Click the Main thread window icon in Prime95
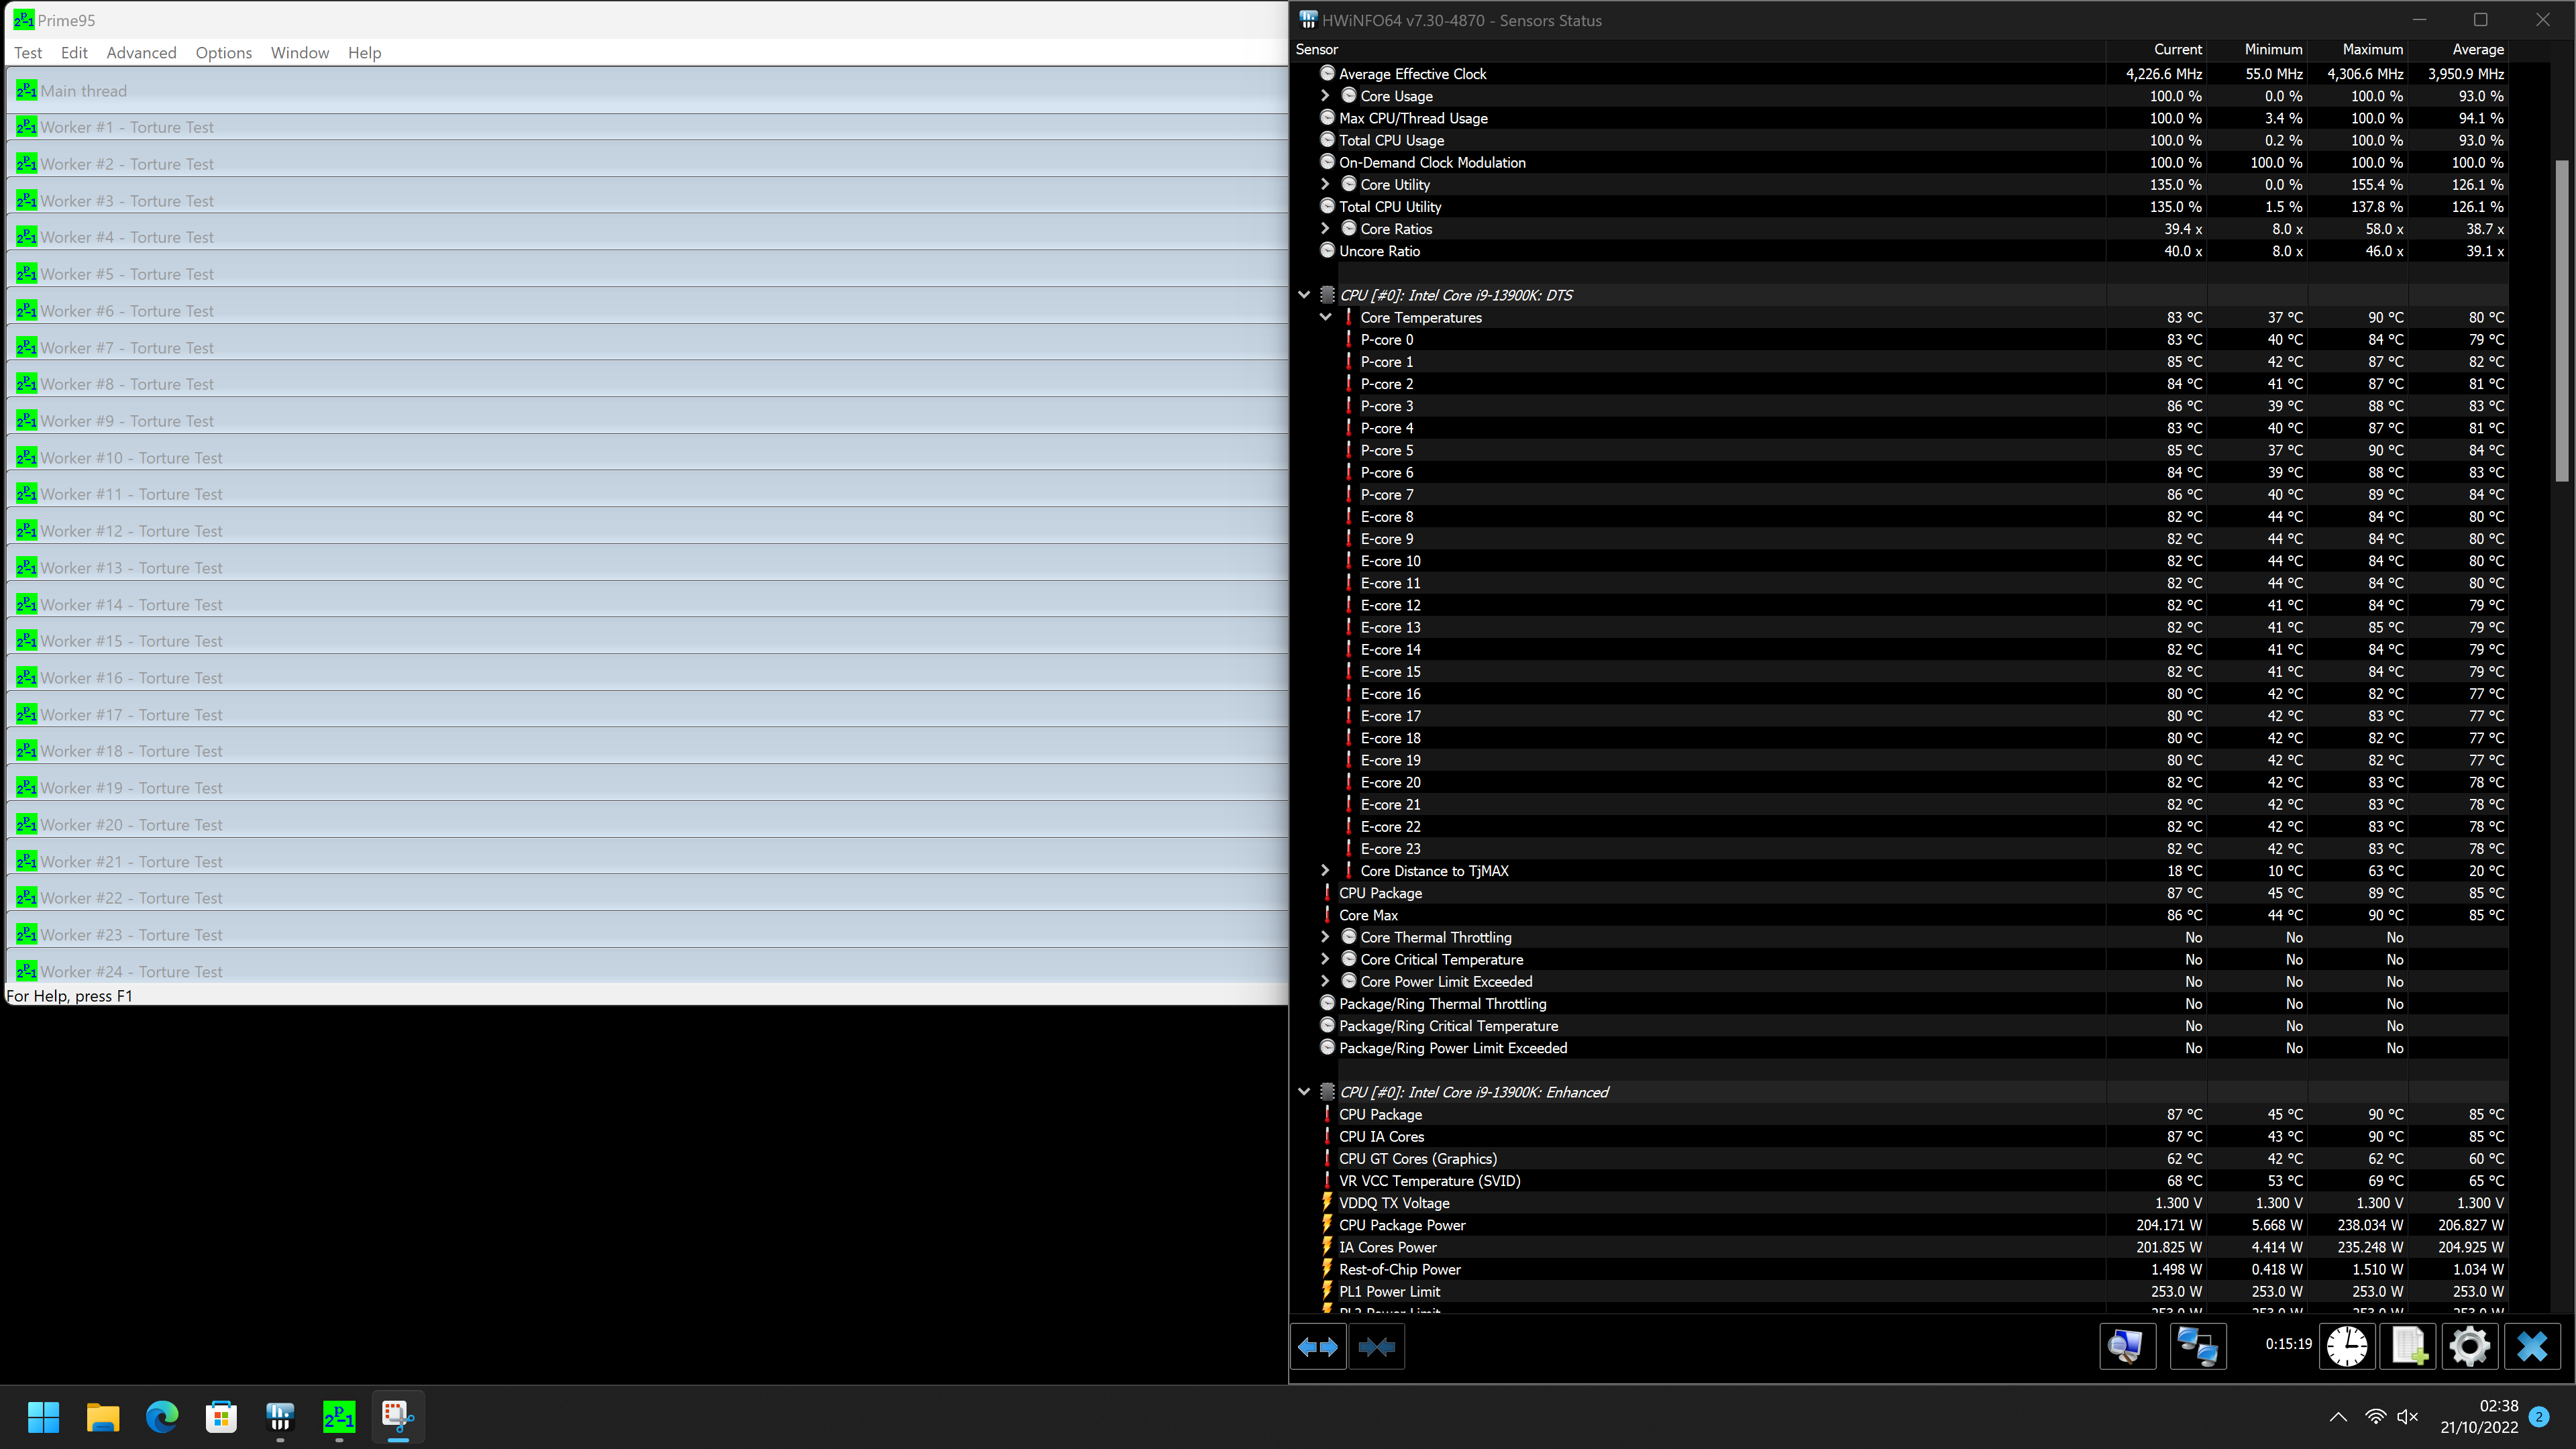The width and height of the screenshot is (2576, 1449). [x=26, y=90]
